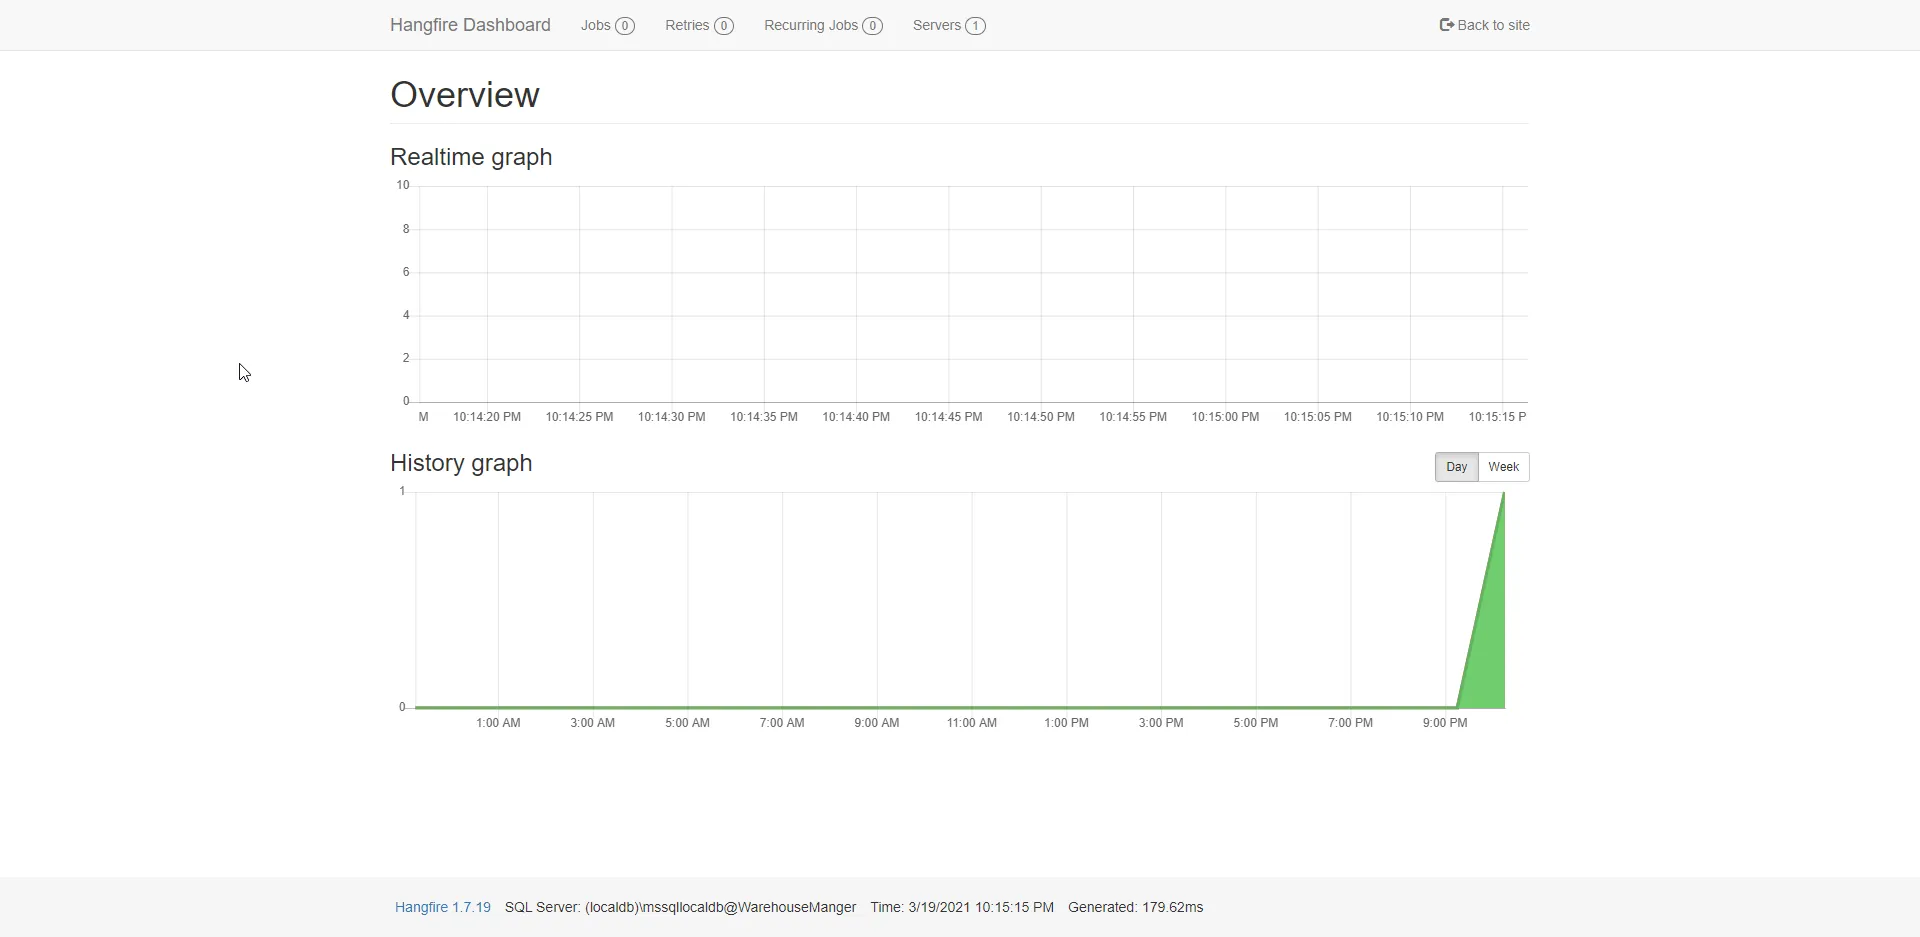Switch History graph to Week view
1920x937 pixels.
[1503, 467]
